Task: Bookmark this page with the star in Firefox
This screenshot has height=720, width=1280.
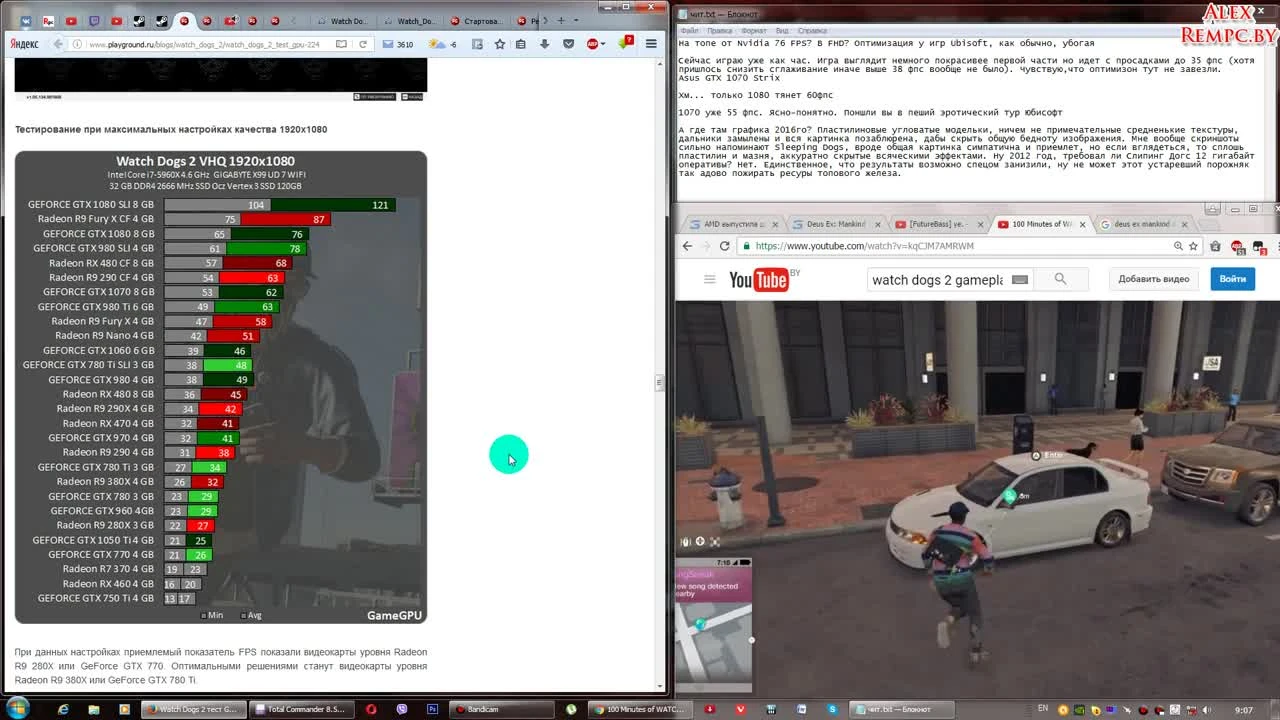Action: point(499,44)
